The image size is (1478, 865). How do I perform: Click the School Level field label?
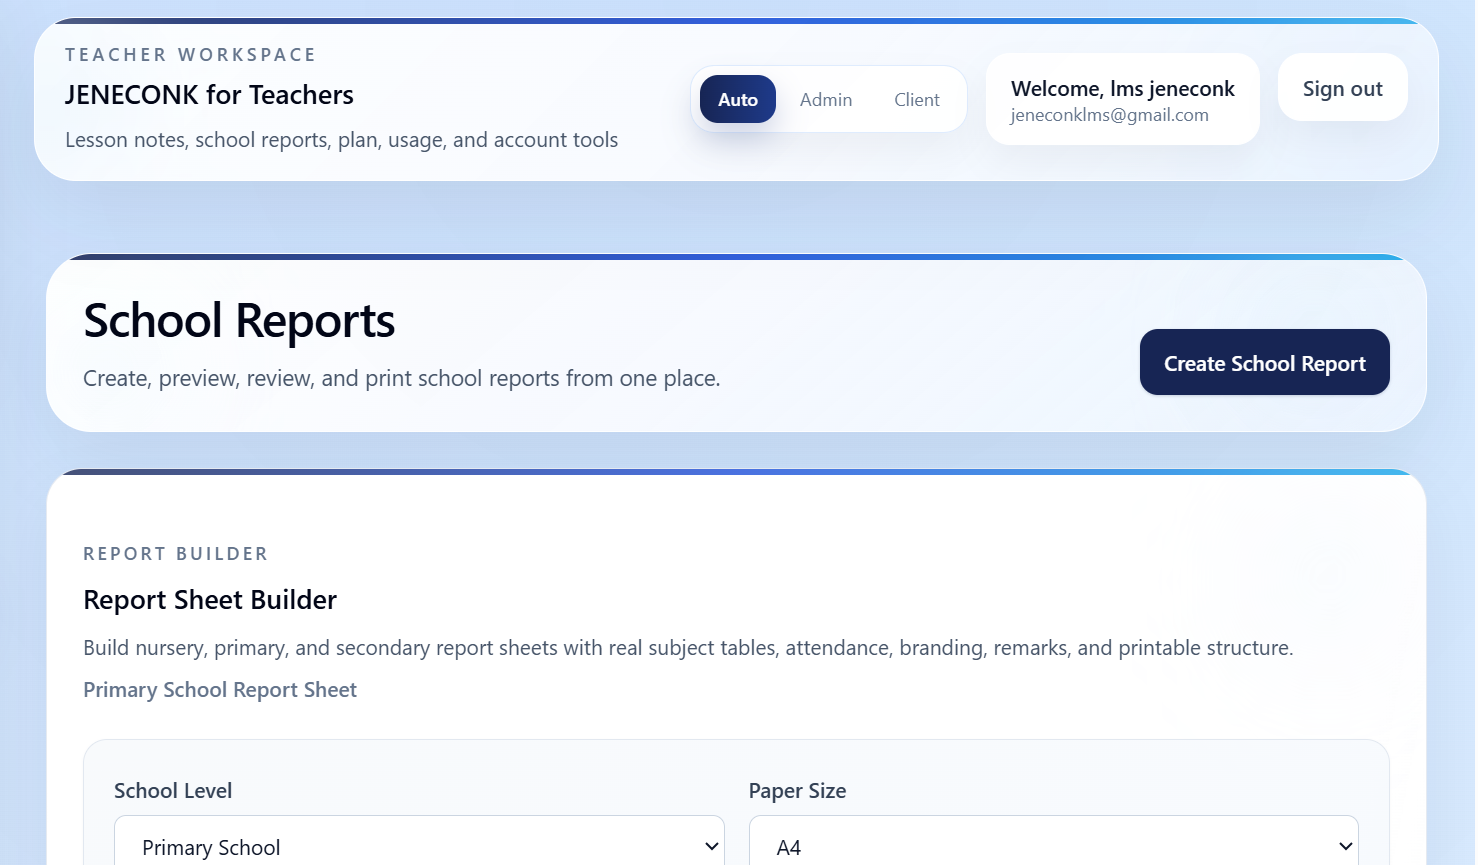click(173, 791)
